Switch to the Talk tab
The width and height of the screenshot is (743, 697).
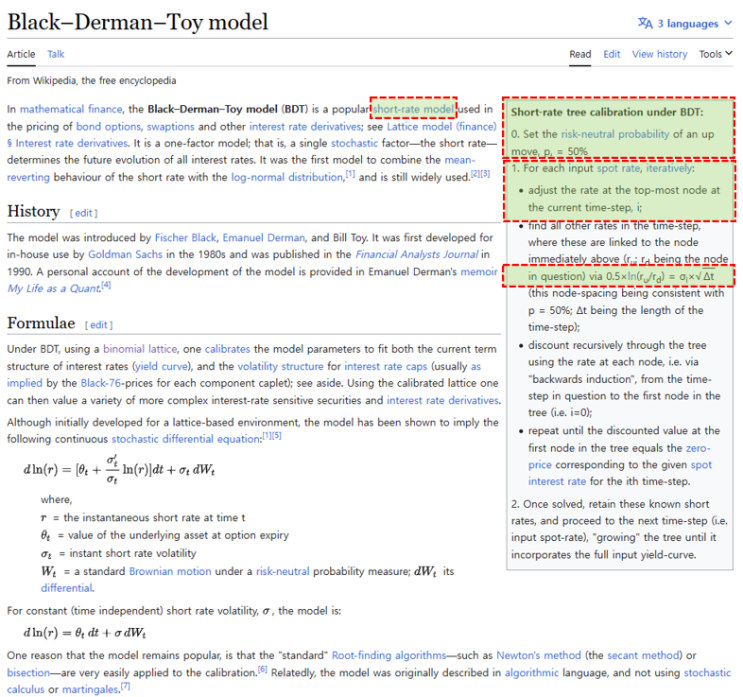[x=56, y=54]
